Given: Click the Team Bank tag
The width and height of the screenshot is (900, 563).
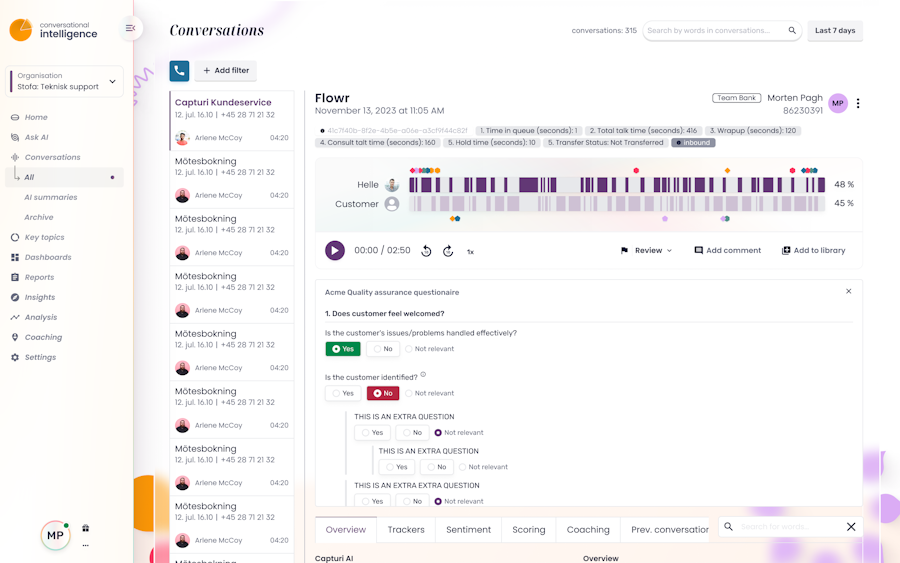Looking at the screenshot, I should point(736,98).
